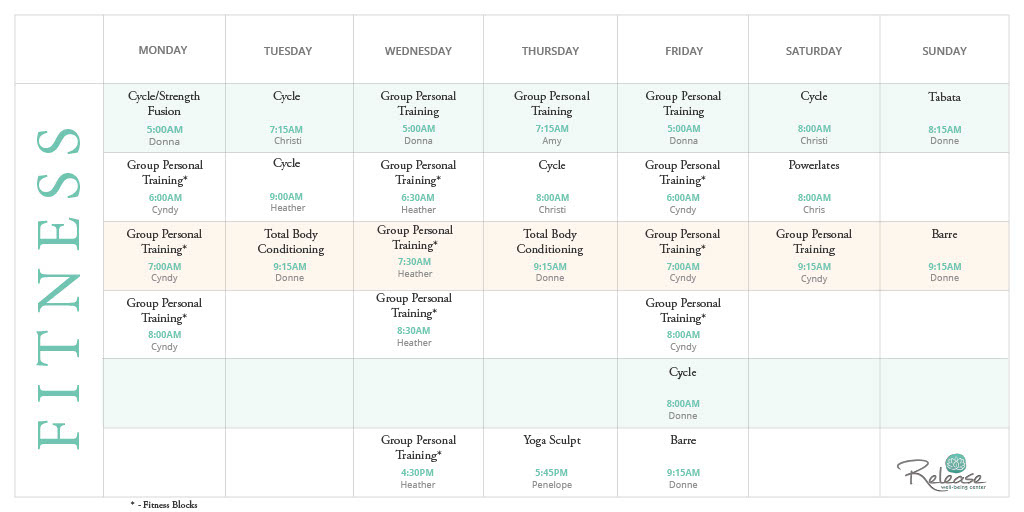The height and width of the screenshot is (512, 1024).
Task: Click the Release well-being center logo
Action: click(941, 472)
